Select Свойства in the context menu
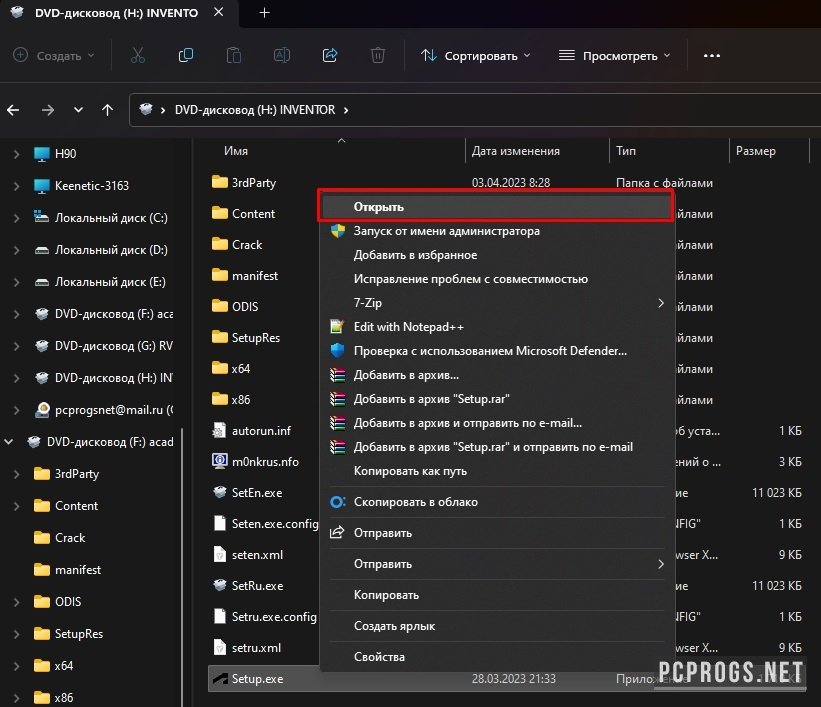 coord(379,657)
